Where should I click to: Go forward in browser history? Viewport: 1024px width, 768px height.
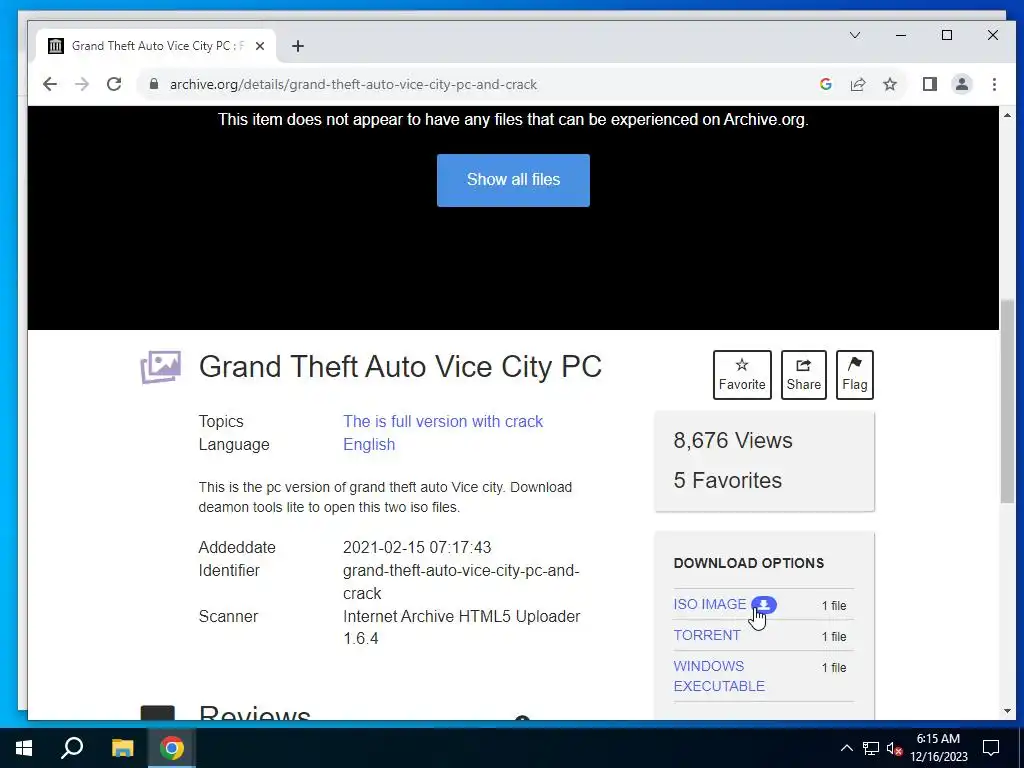(x=82, y=84)
